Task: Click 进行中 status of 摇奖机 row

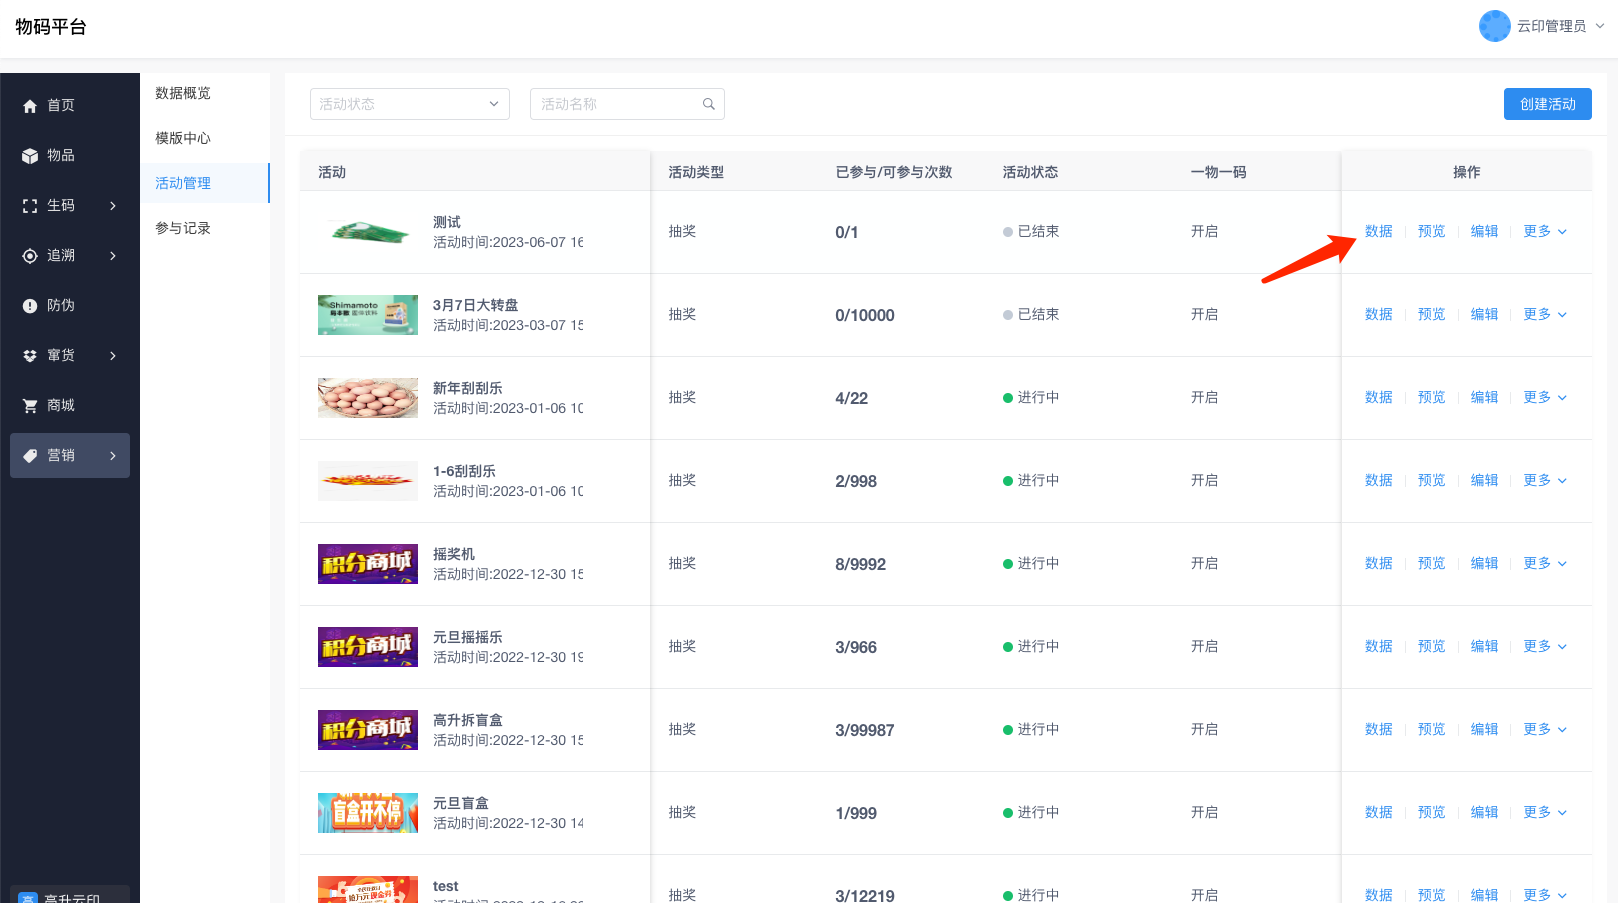Action: (1031, 563)
